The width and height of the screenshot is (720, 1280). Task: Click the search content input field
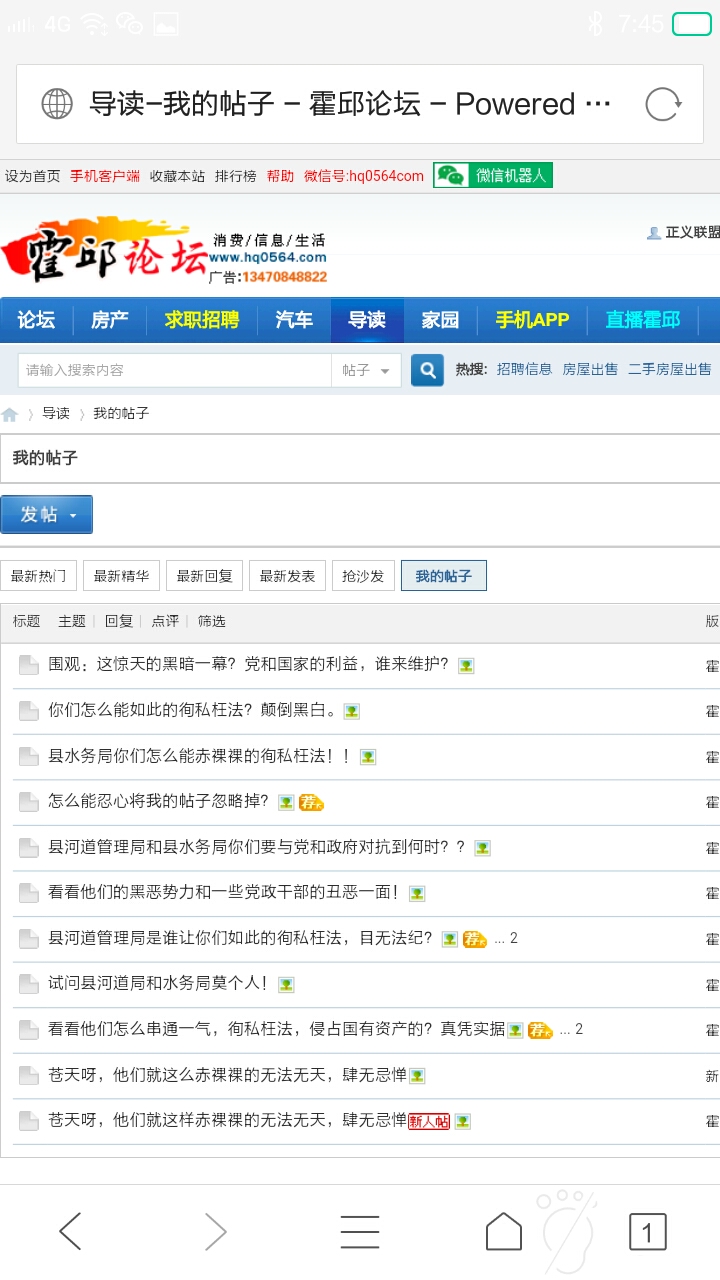(175, 370)
